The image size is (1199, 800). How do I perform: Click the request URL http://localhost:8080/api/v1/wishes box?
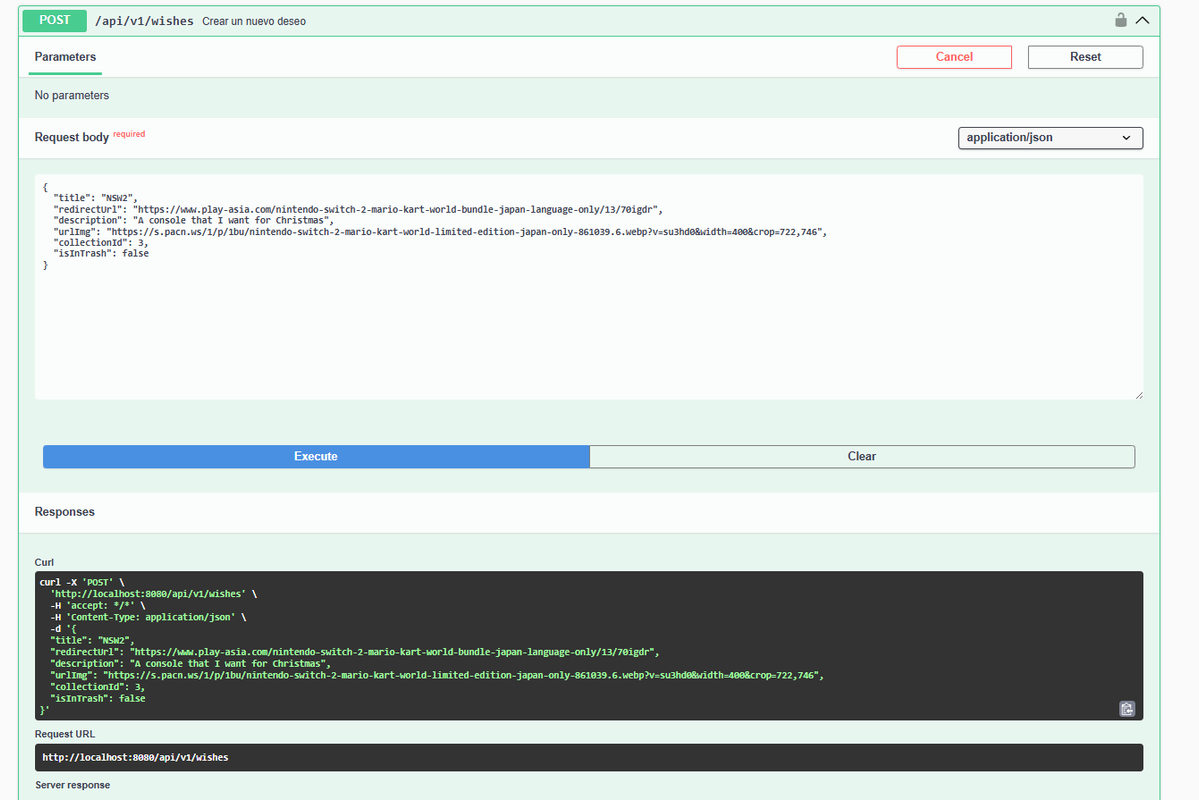[589, 758]
